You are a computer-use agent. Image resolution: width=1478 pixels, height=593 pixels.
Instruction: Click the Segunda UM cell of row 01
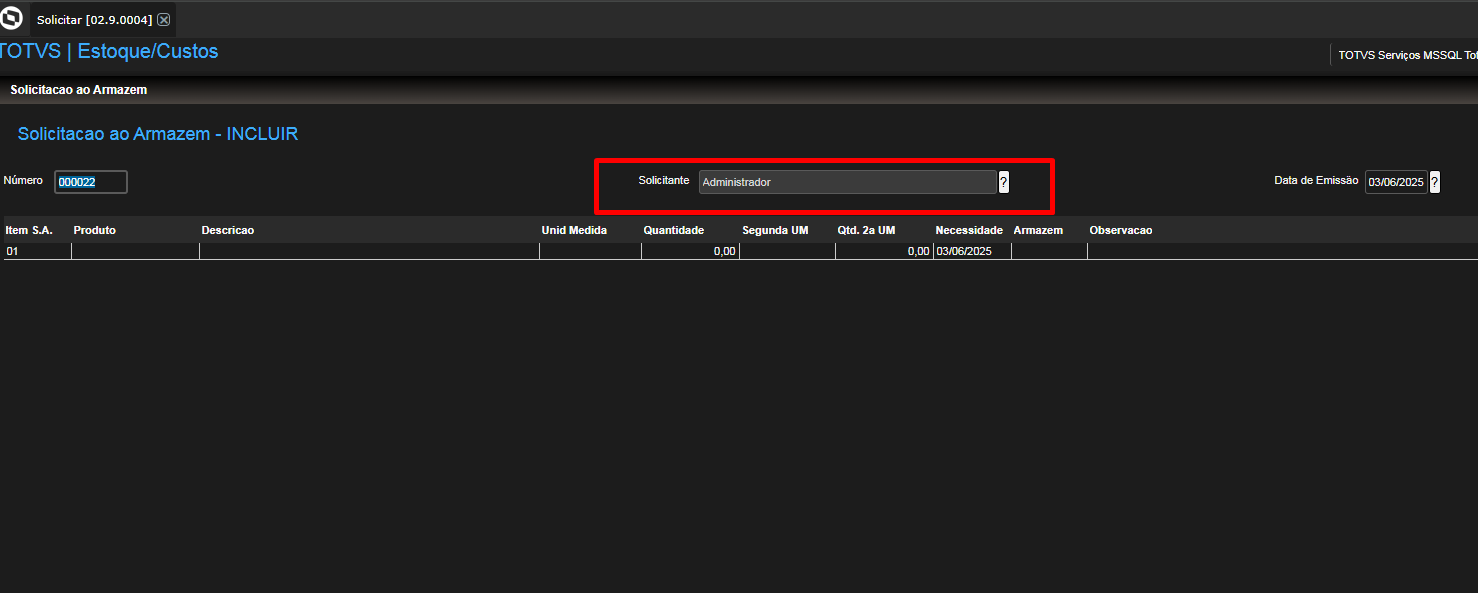coord(787,251)
